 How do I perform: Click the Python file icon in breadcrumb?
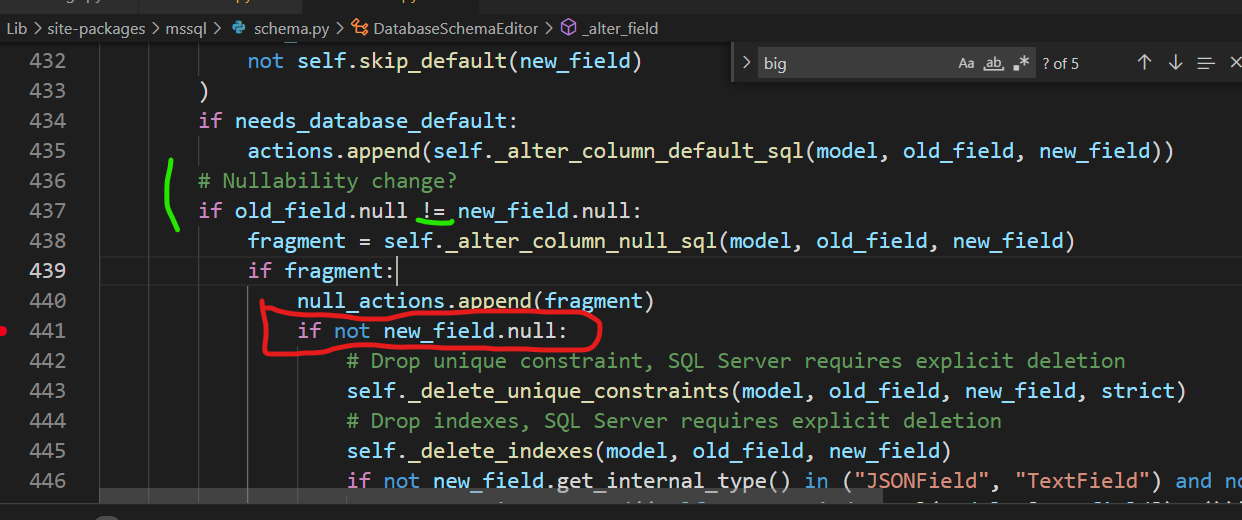coord(239,28)
